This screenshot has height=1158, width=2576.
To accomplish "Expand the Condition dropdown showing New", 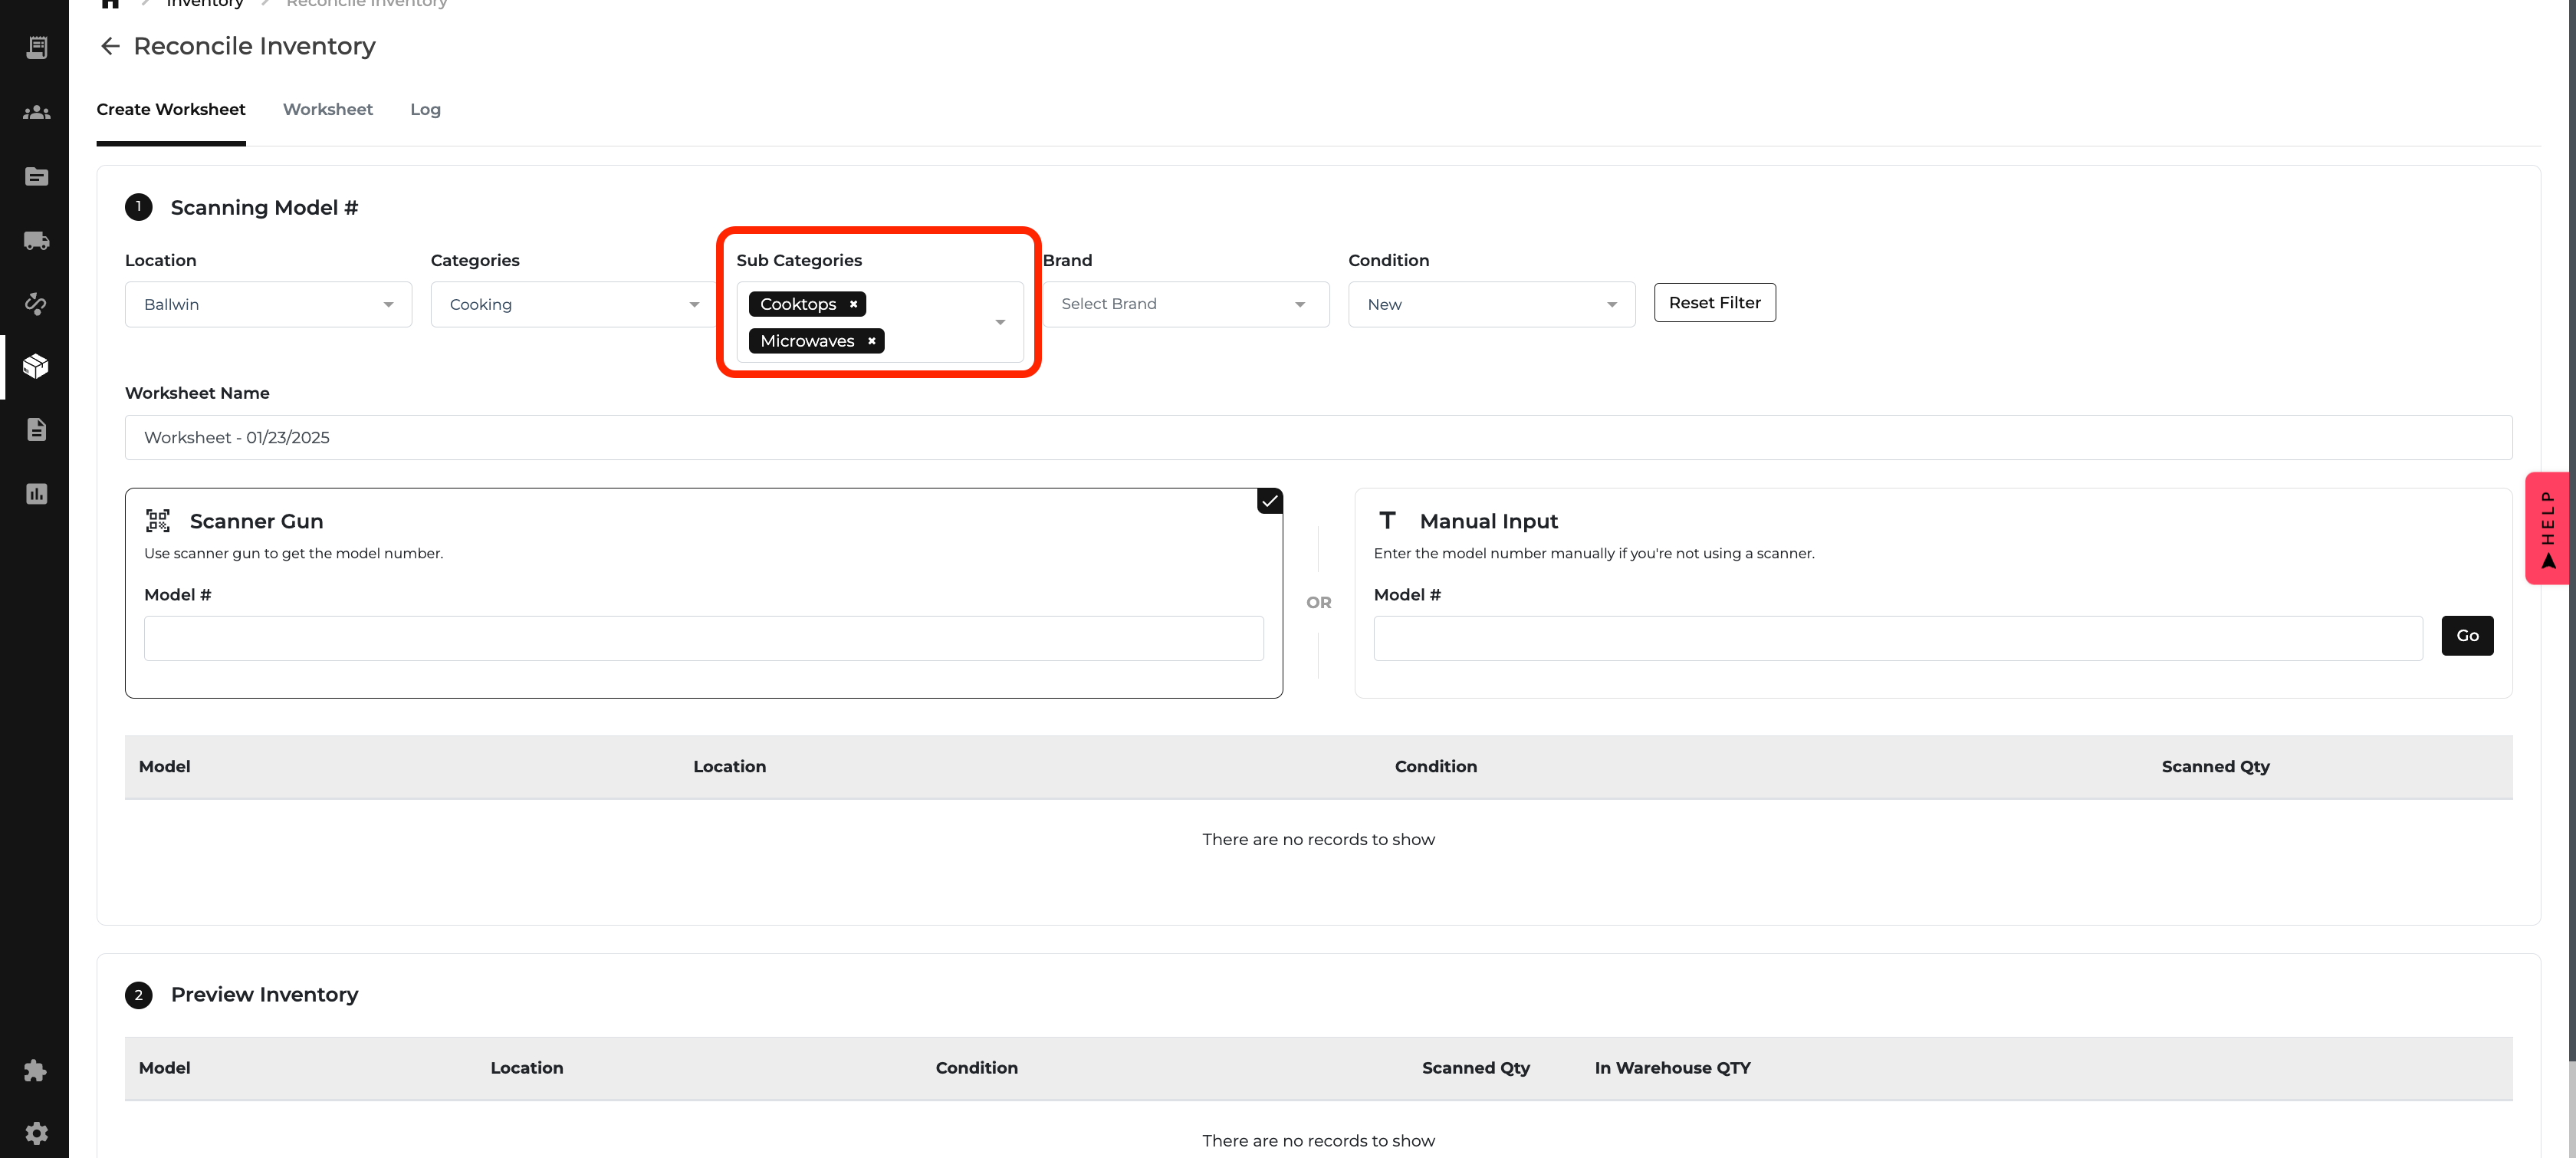I will 1490,304.
